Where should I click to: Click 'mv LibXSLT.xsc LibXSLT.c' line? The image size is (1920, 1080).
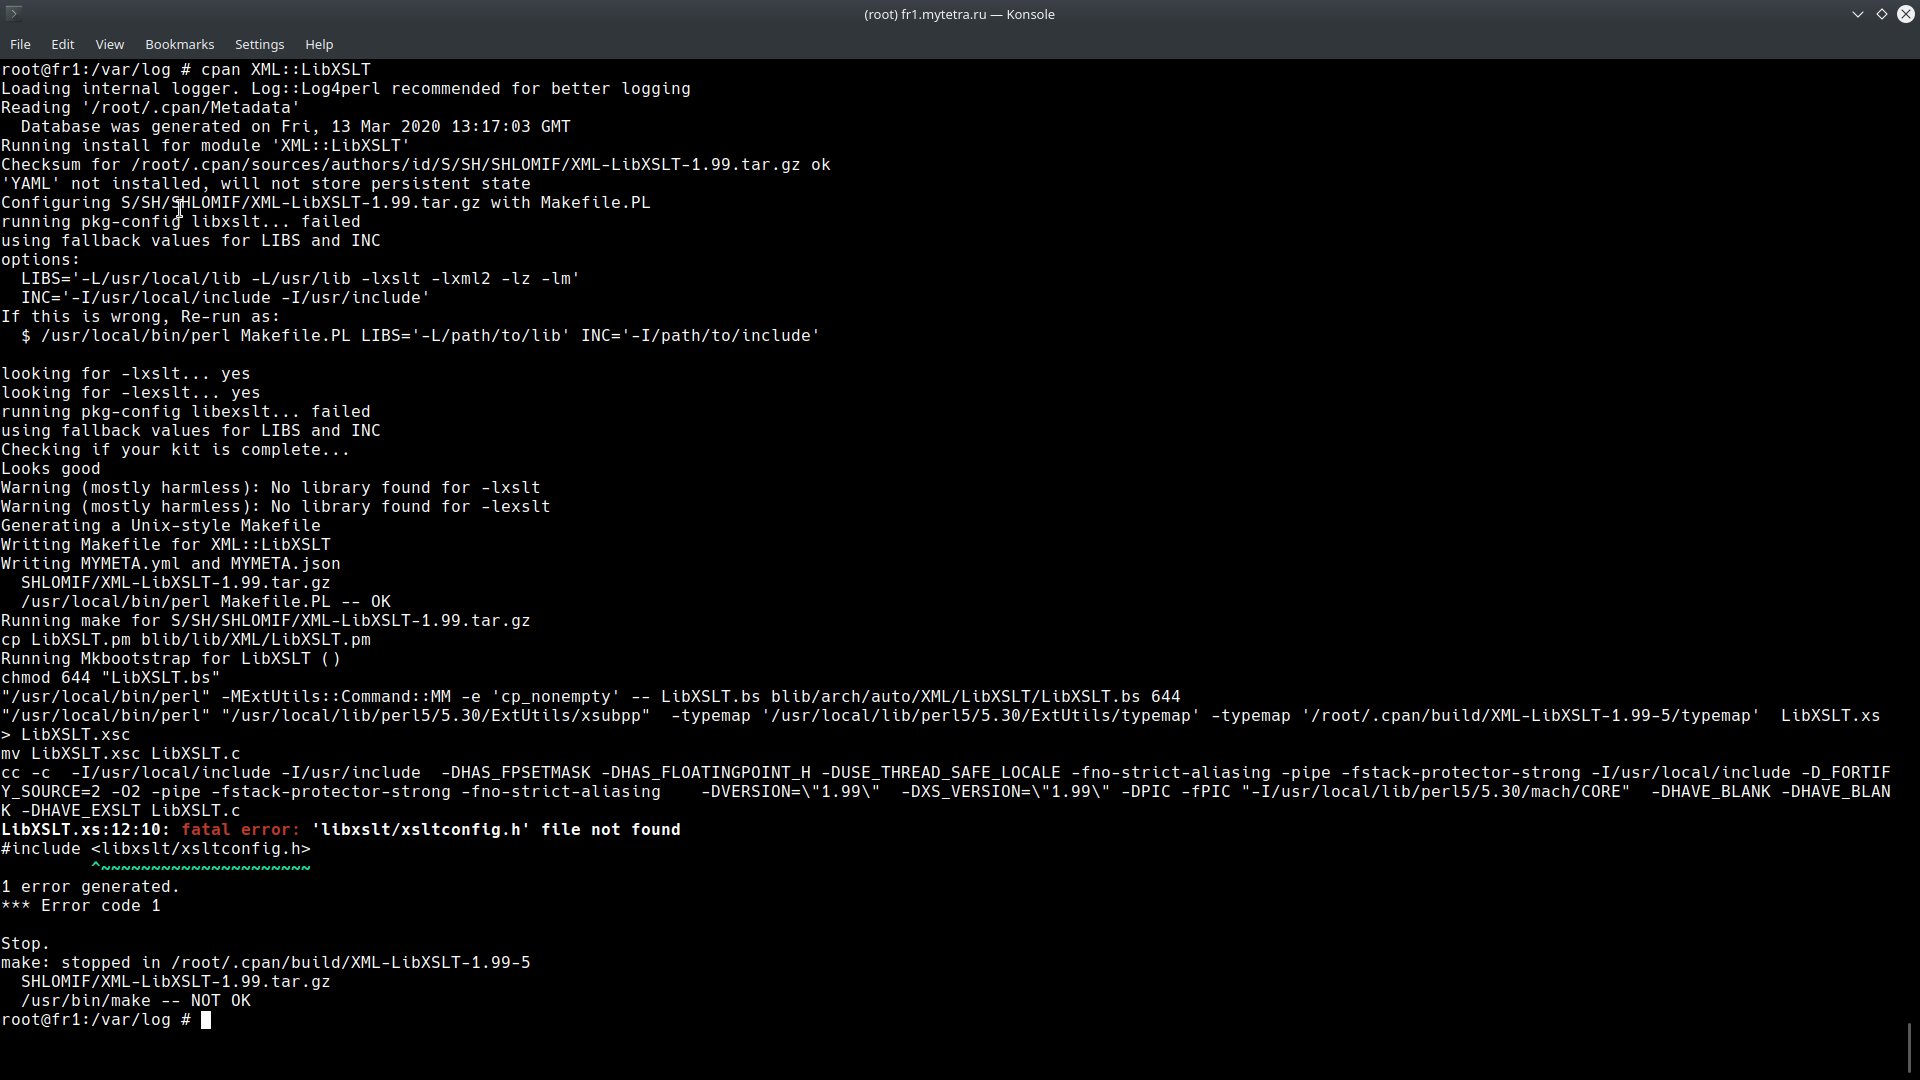[121, 753]
